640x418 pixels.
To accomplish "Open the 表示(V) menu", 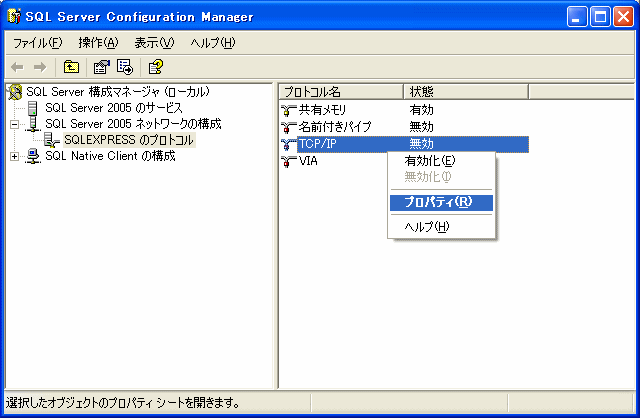I will pos(154,43).
